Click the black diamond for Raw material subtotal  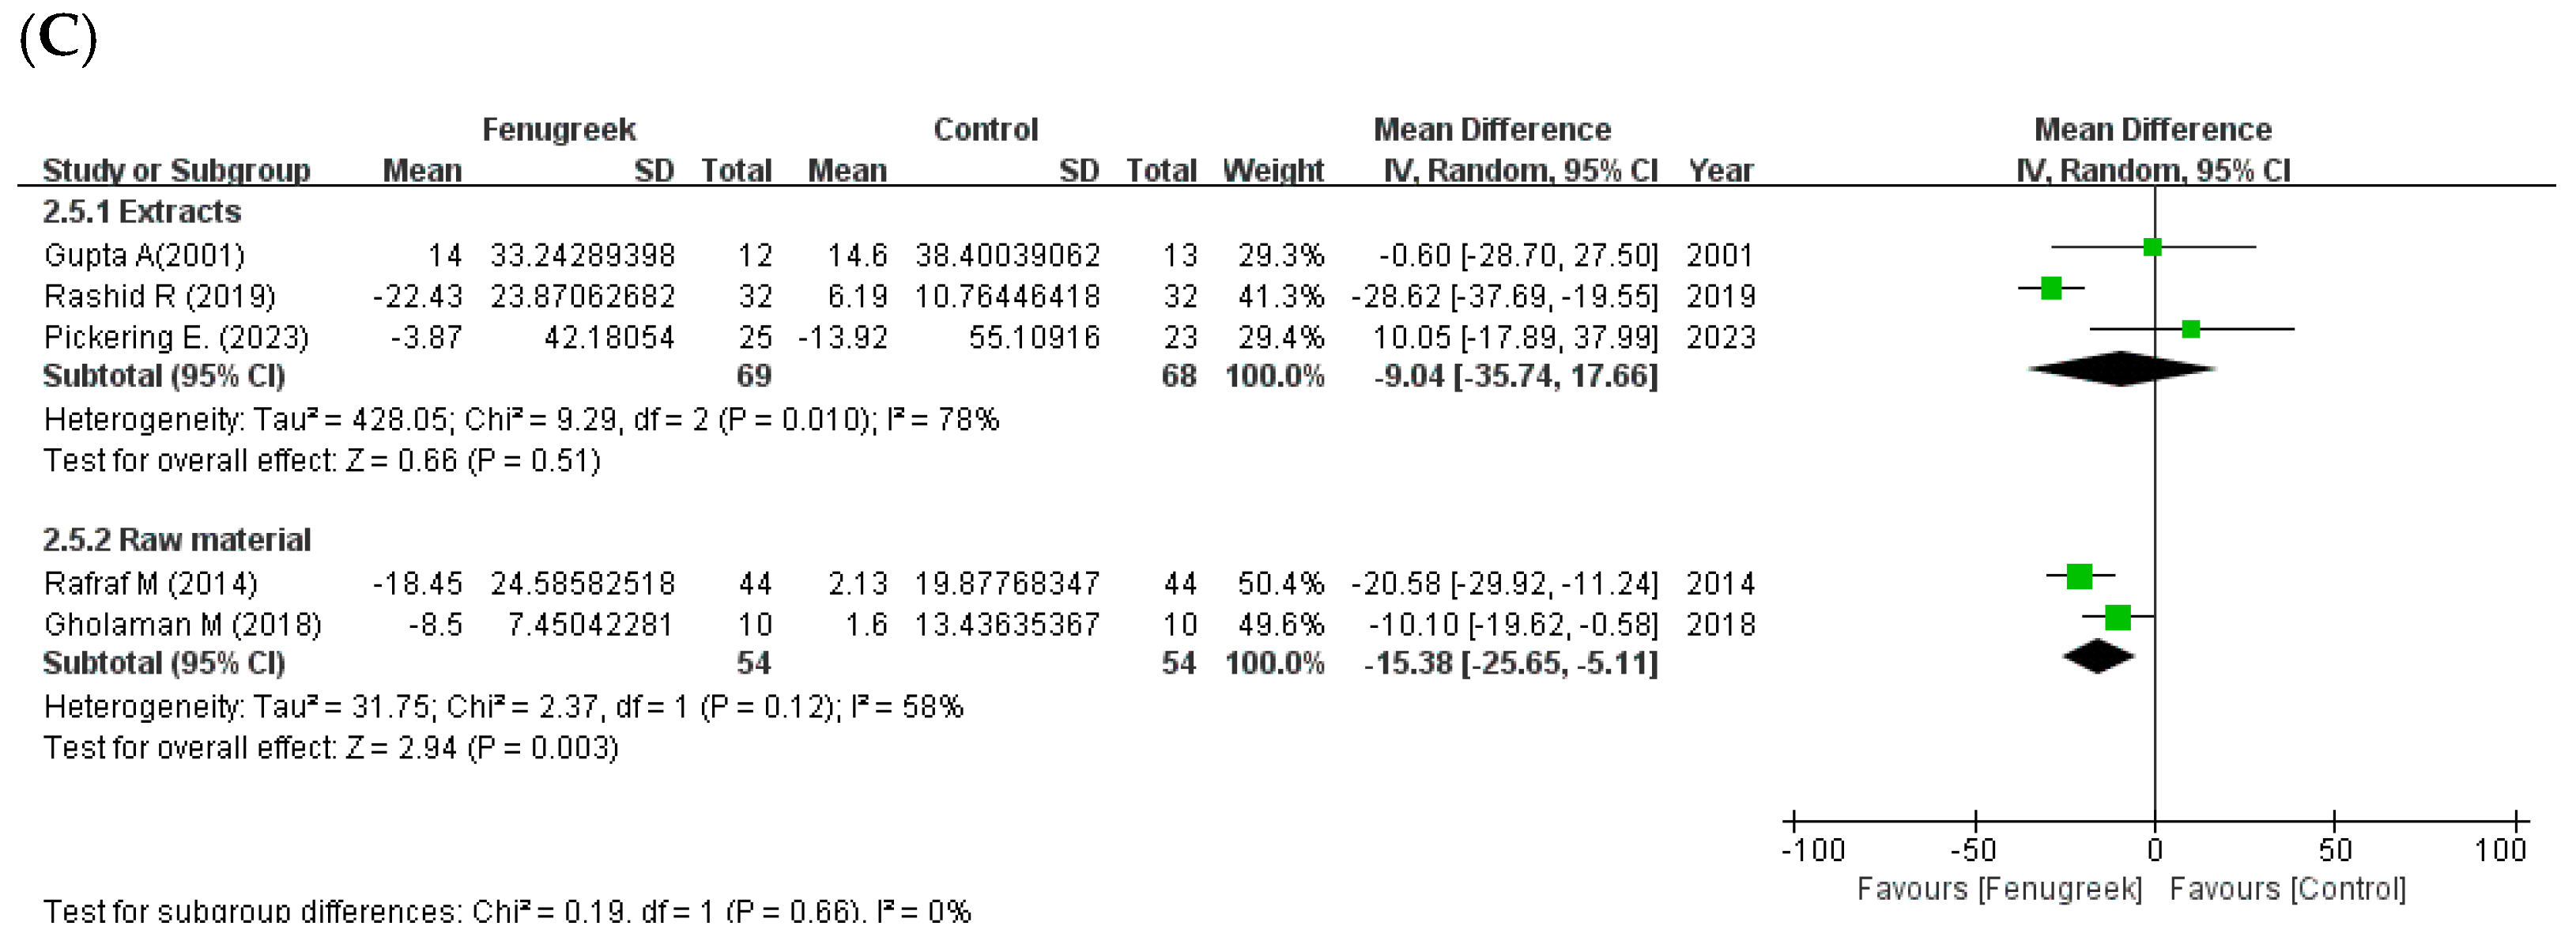tap(2098, 656)
